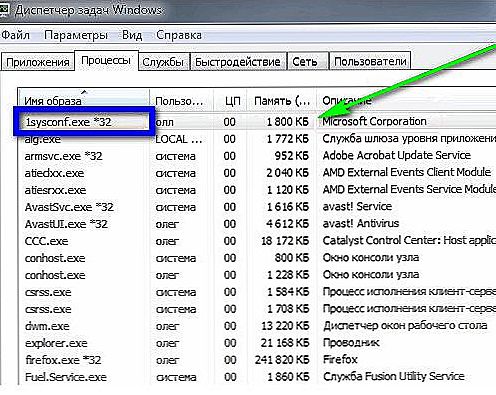The width and height of the screenshot is (496, 395).
Task: Open the Параметры menu
Action: (76, 35)
